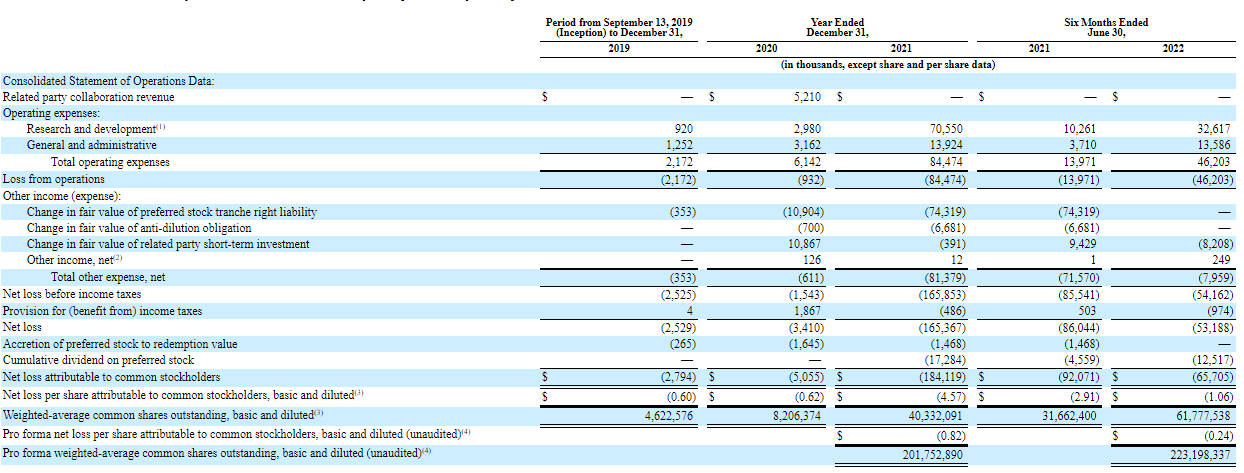Click research and development value 32,617

tap(1213, 129)
